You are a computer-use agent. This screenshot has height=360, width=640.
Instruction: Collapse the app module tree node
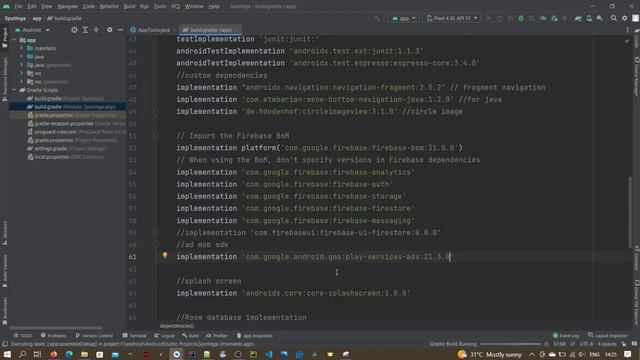(14, 40)
